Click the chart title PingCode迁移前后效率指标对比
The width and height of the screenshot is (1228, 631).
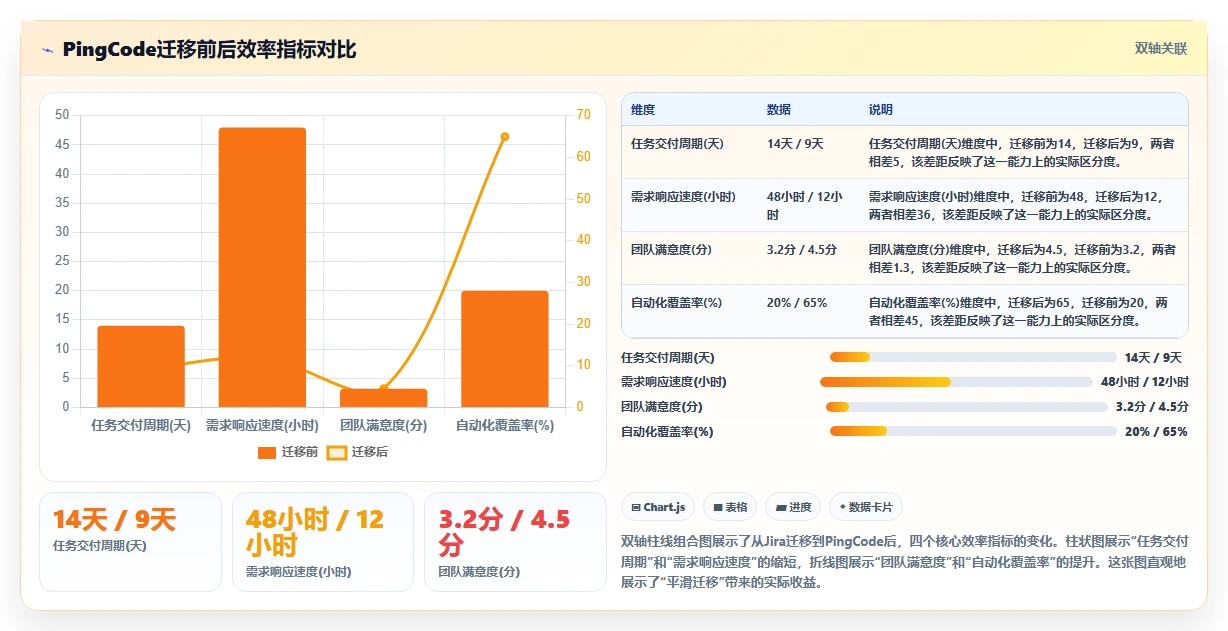(209, 50)
